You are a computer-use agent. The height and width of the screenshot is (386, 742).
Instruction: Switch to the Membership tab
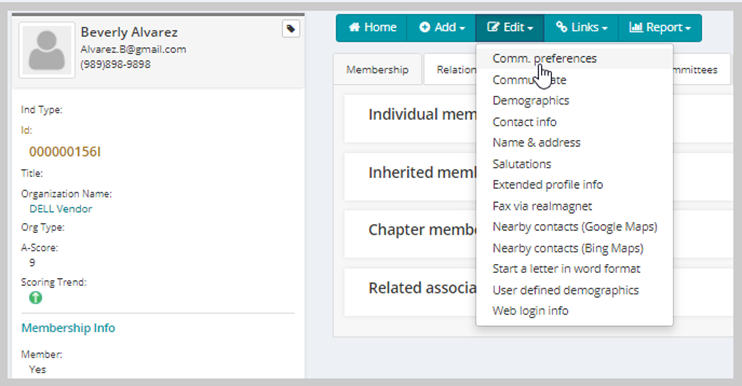[377, 70]
